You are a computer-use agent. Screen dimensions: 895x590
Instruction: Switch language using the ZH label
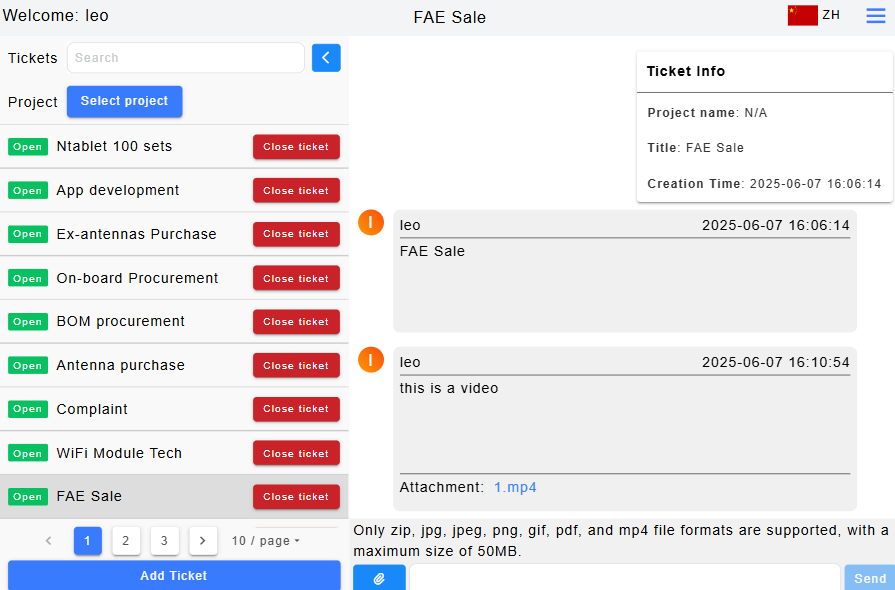[831, 15]
